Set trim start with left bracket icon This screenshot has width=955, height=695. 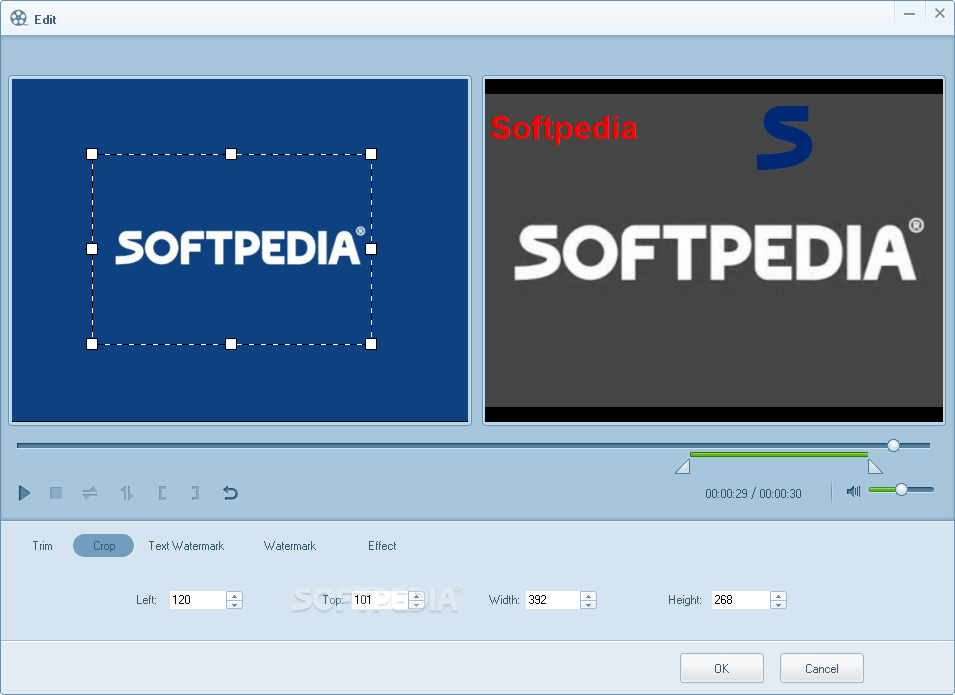pos(162,493)
